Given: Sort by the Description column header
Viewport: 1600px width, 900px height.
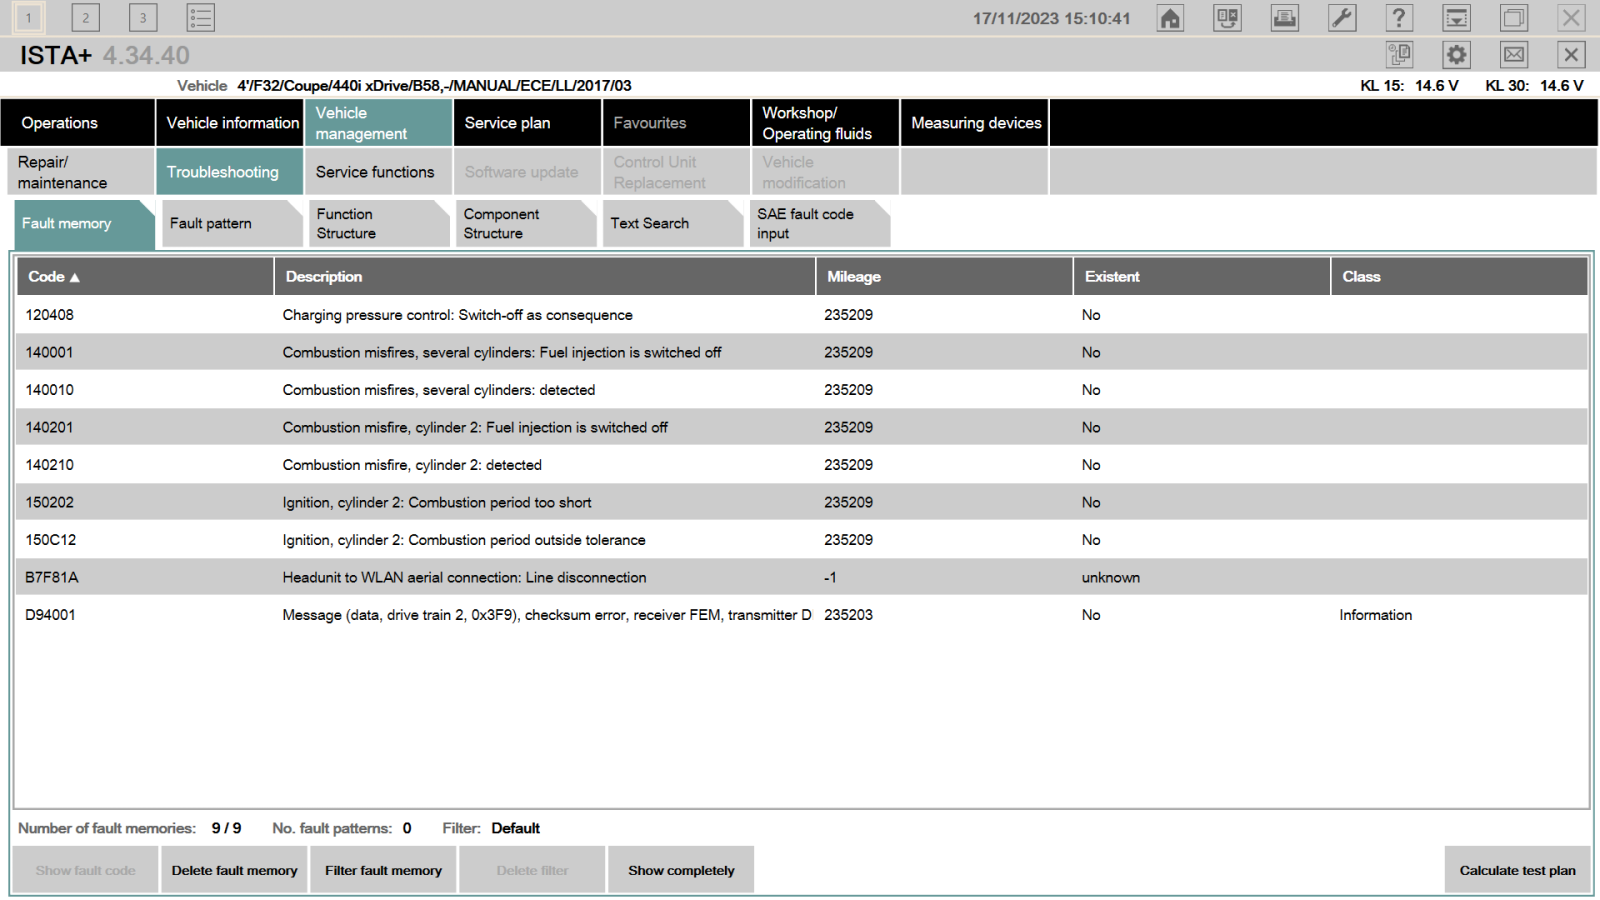Looking at the screenshot, I should [x=545, y=277].
